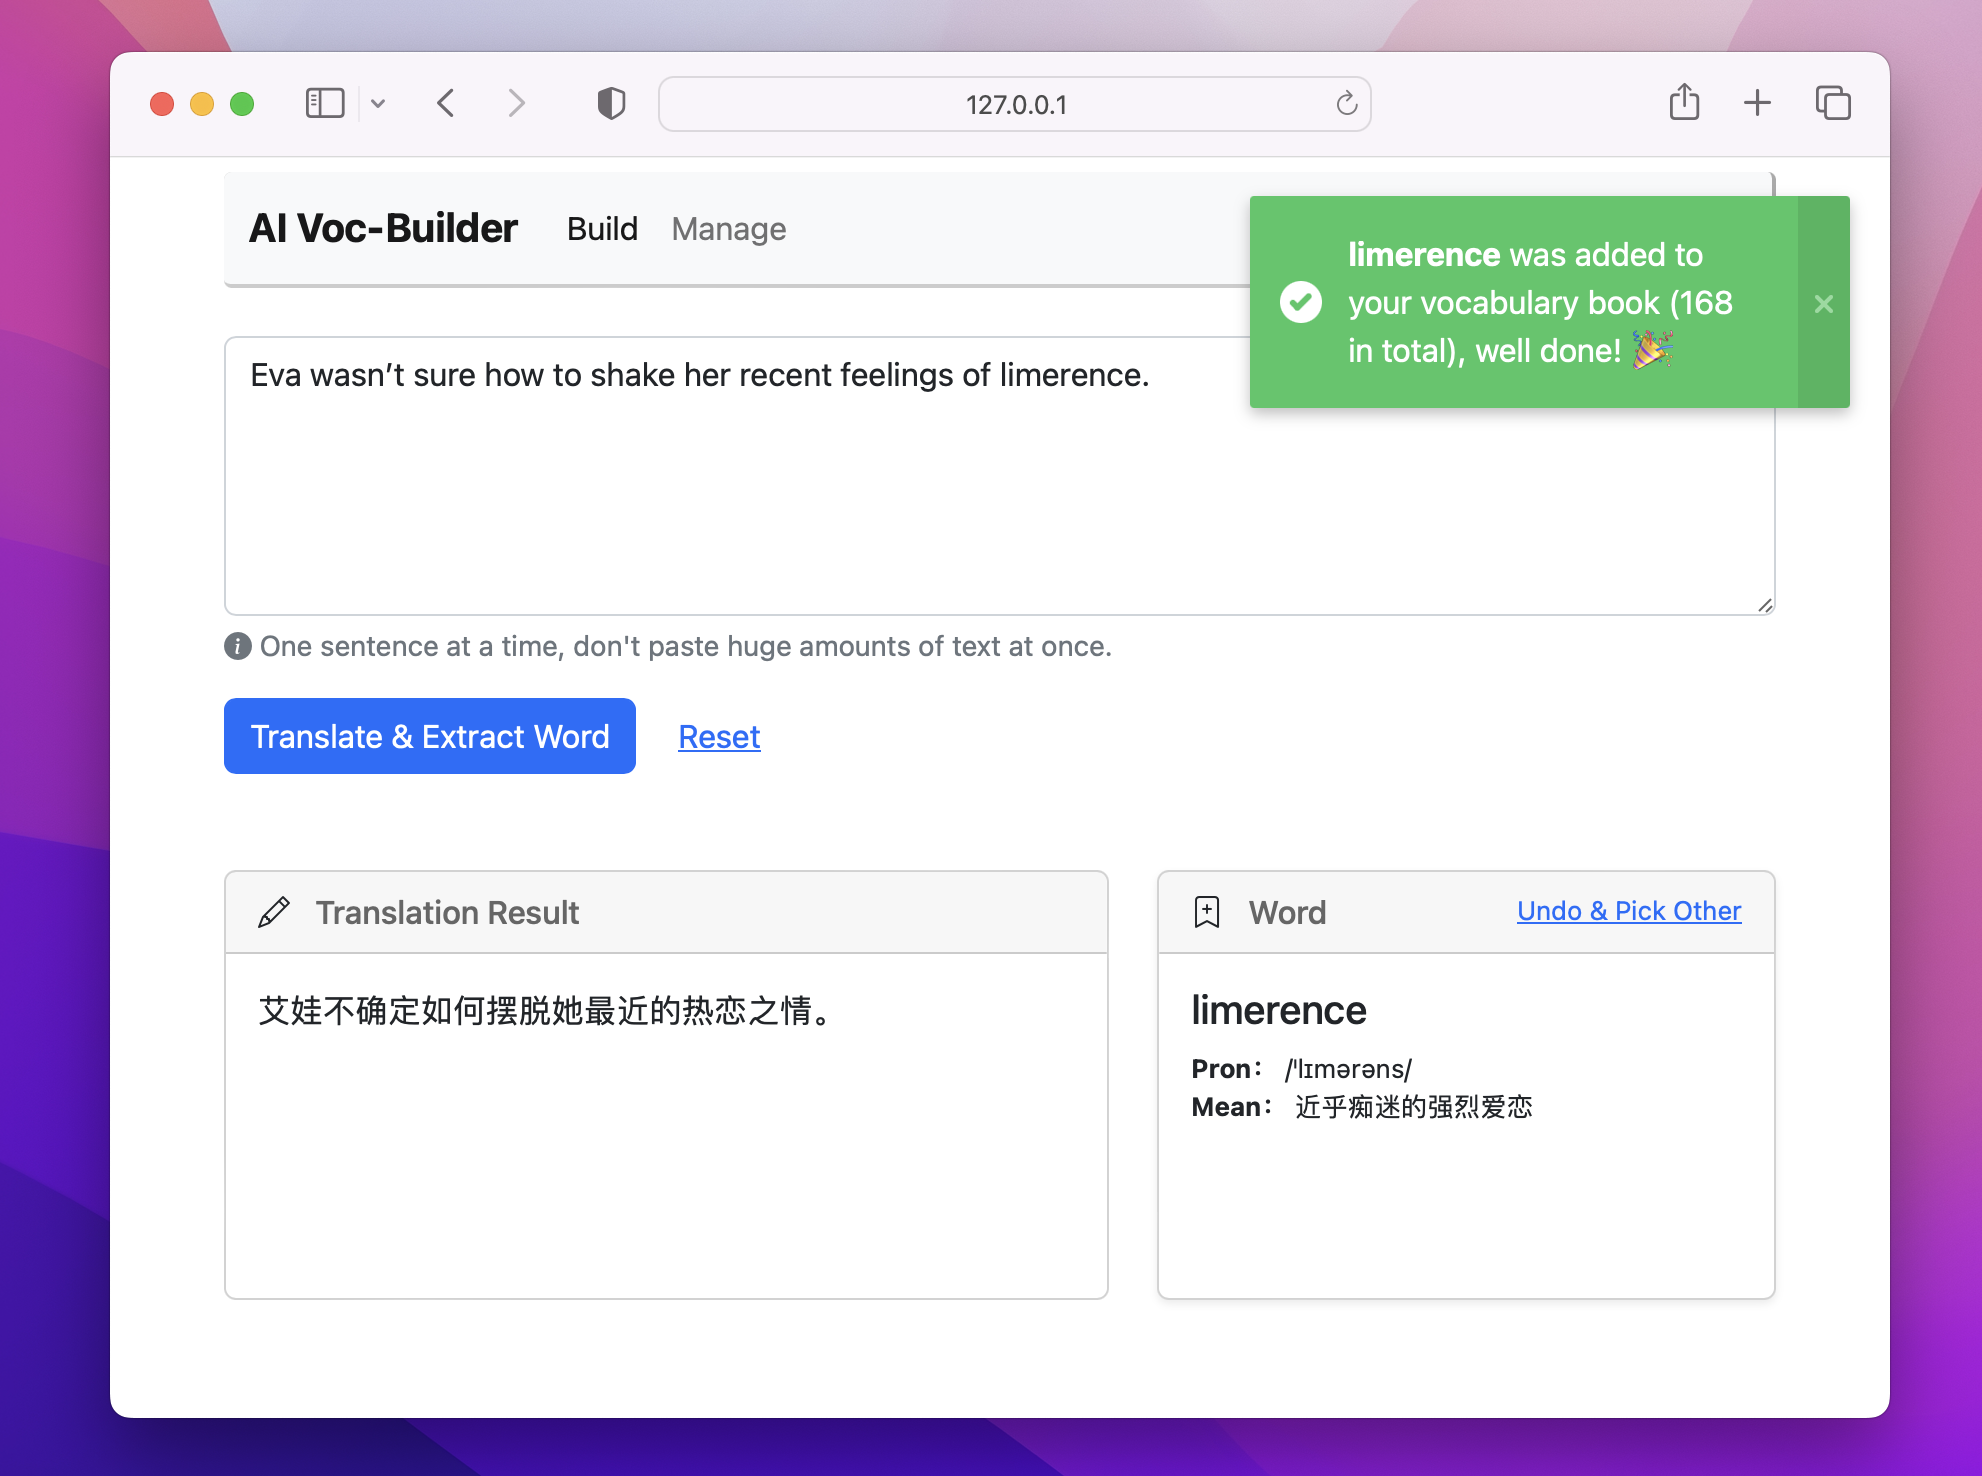The image size is (1982, 1476).
Task: Click the Reset link
Action: (x=719, y=737)
